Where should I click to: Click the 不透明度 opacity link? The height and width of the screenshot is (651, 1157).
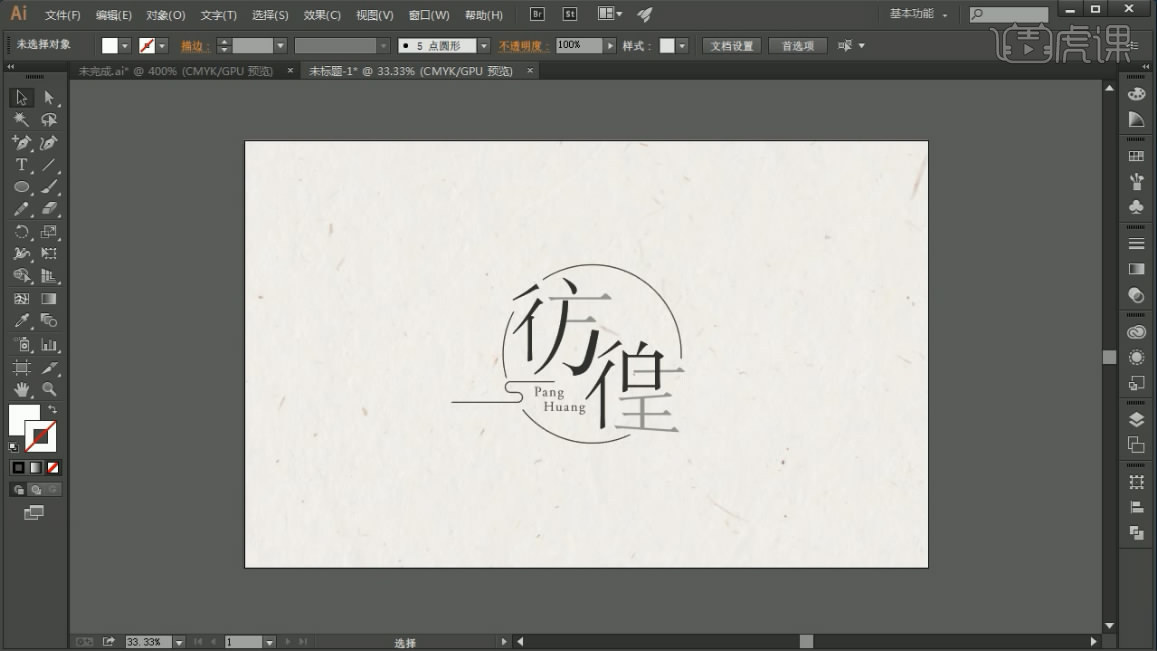[x=522, y=46]
